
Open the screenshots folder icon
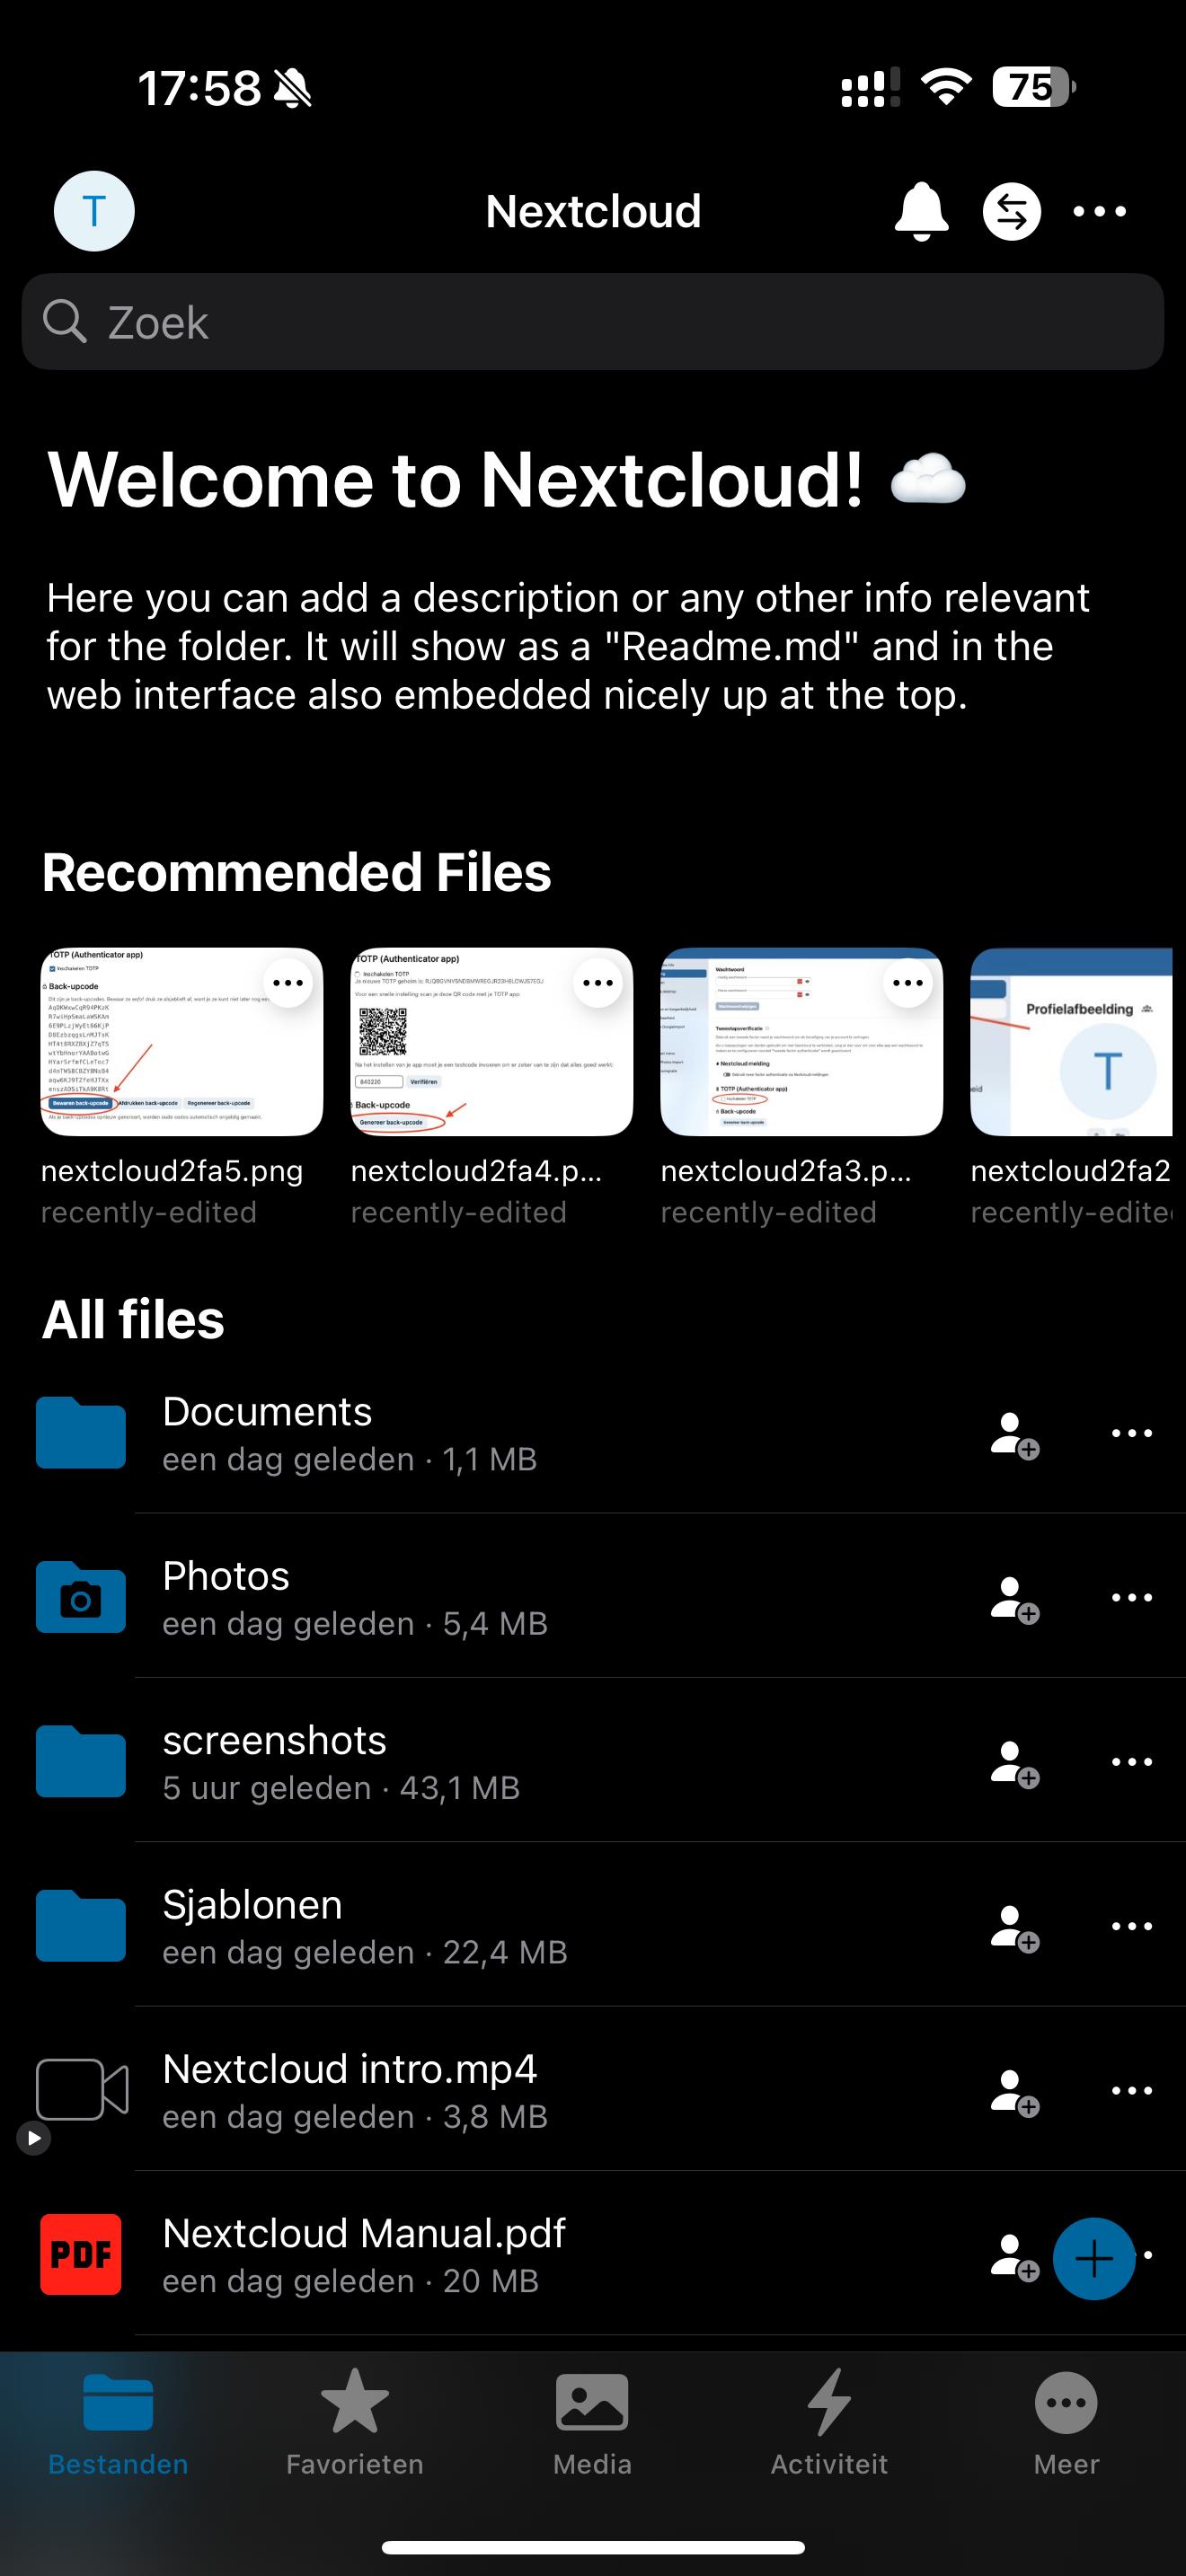pos(81,1761)
